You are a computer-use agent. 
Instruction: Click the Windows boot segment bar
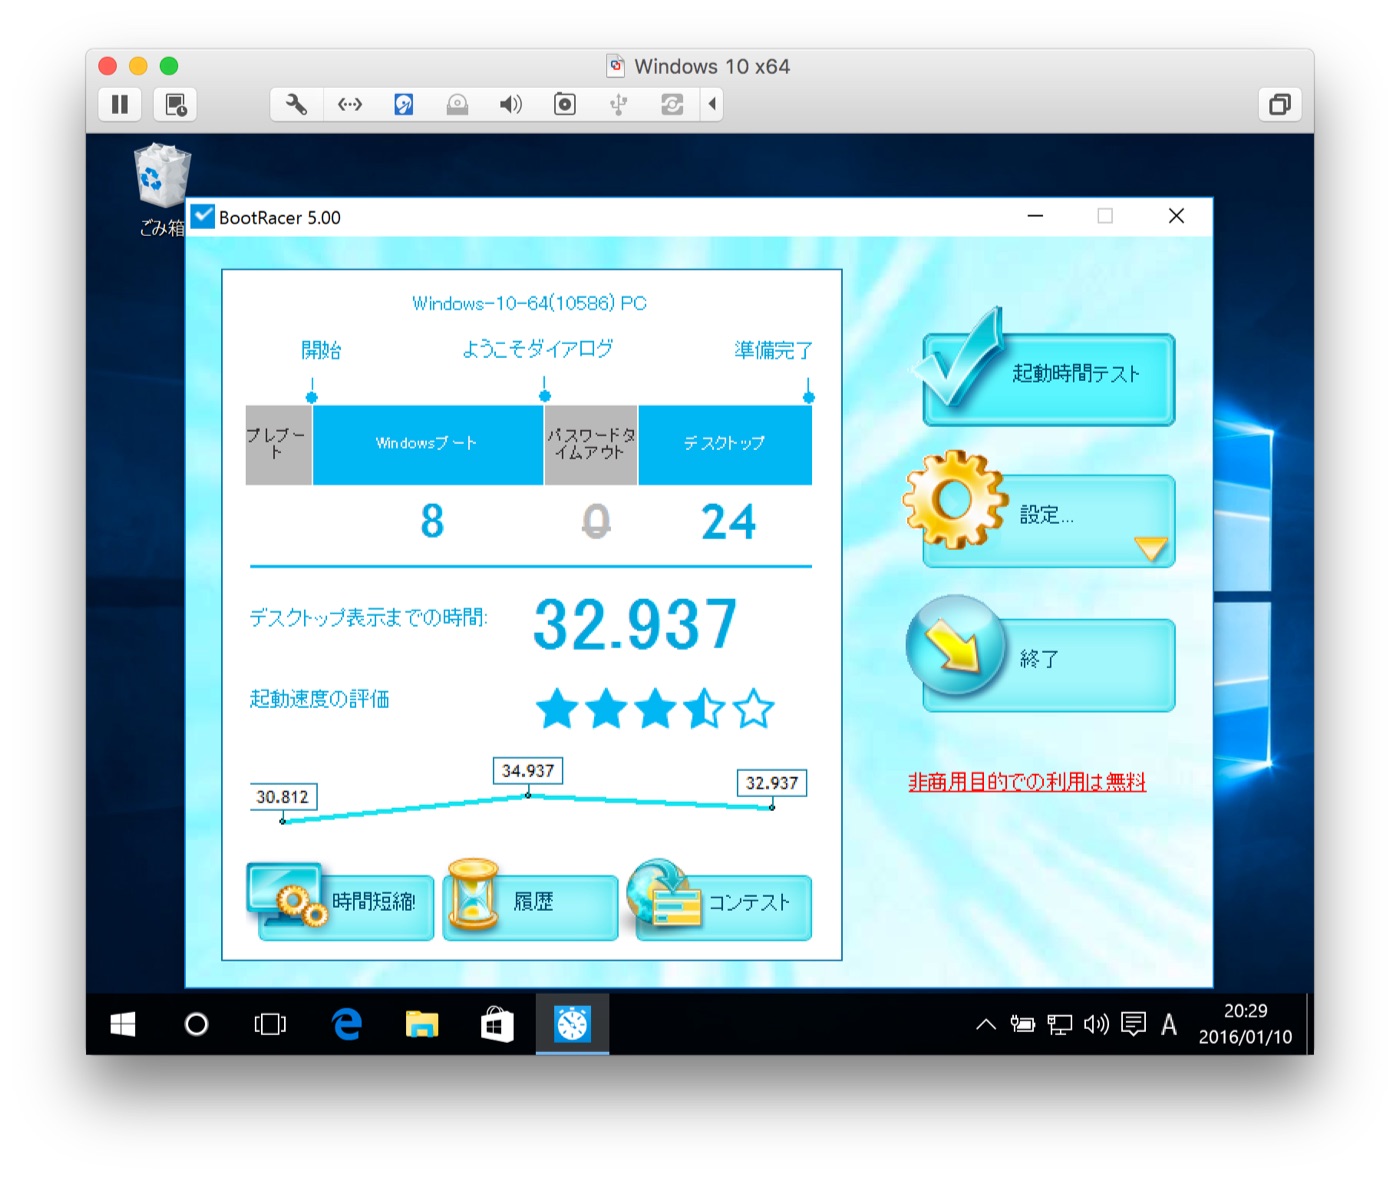pyautogui.click(x=428, y=445)
